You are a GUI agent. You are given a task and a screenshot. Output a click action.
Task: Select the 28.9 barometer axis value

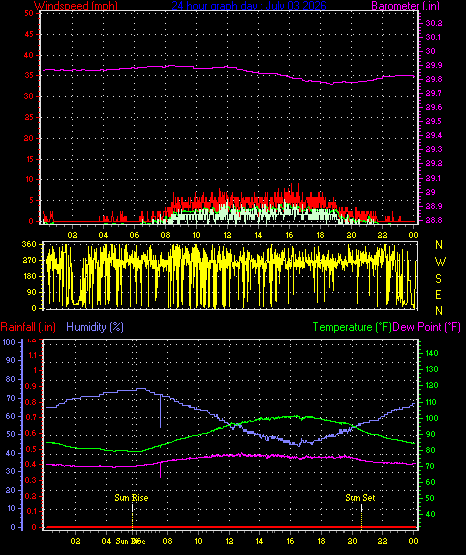[x=434, y=206]
